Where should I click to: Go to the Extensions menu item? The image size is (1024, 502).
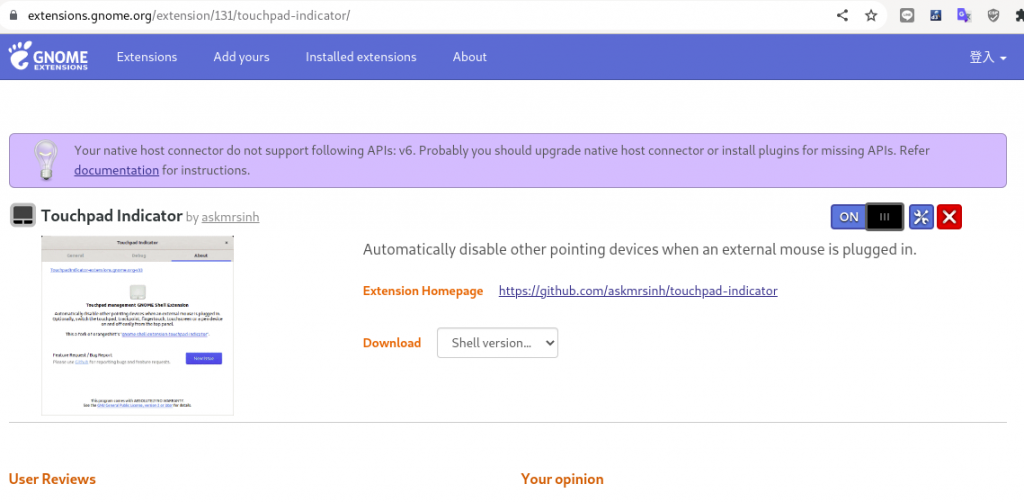(x=147, y=57)
